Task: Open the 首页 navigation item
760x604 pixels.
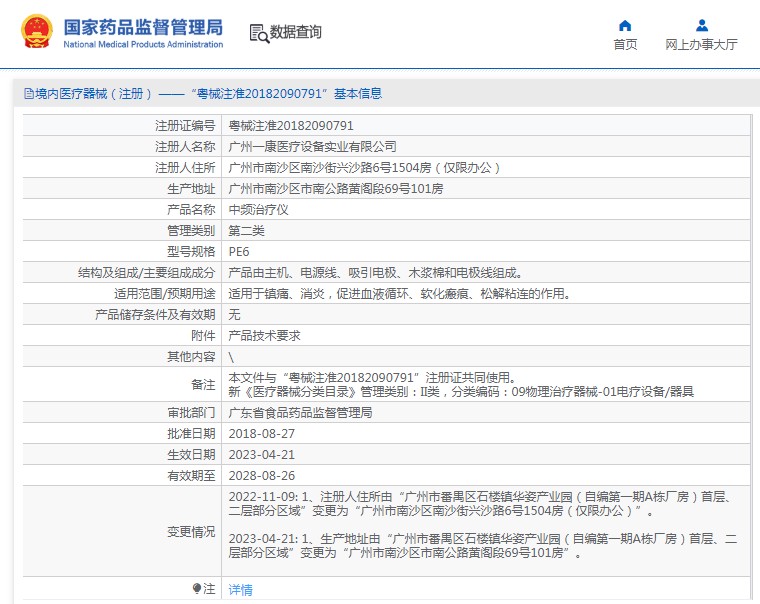Action: pos(625,45)
